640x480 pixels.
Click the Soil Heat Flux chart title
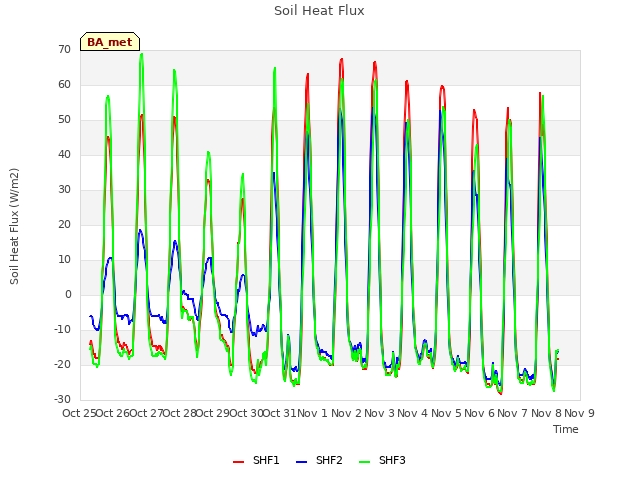[x=319, y=11]
